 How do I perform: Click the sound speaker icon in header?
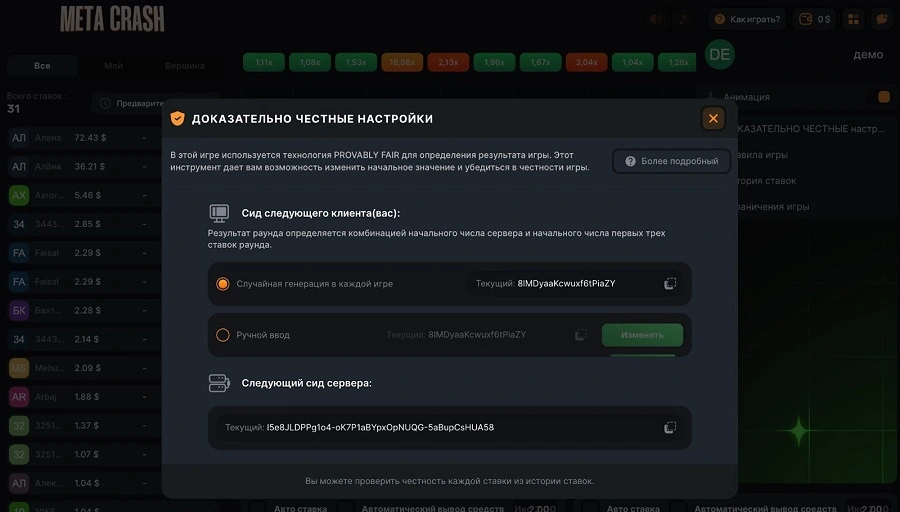point(655,19)
